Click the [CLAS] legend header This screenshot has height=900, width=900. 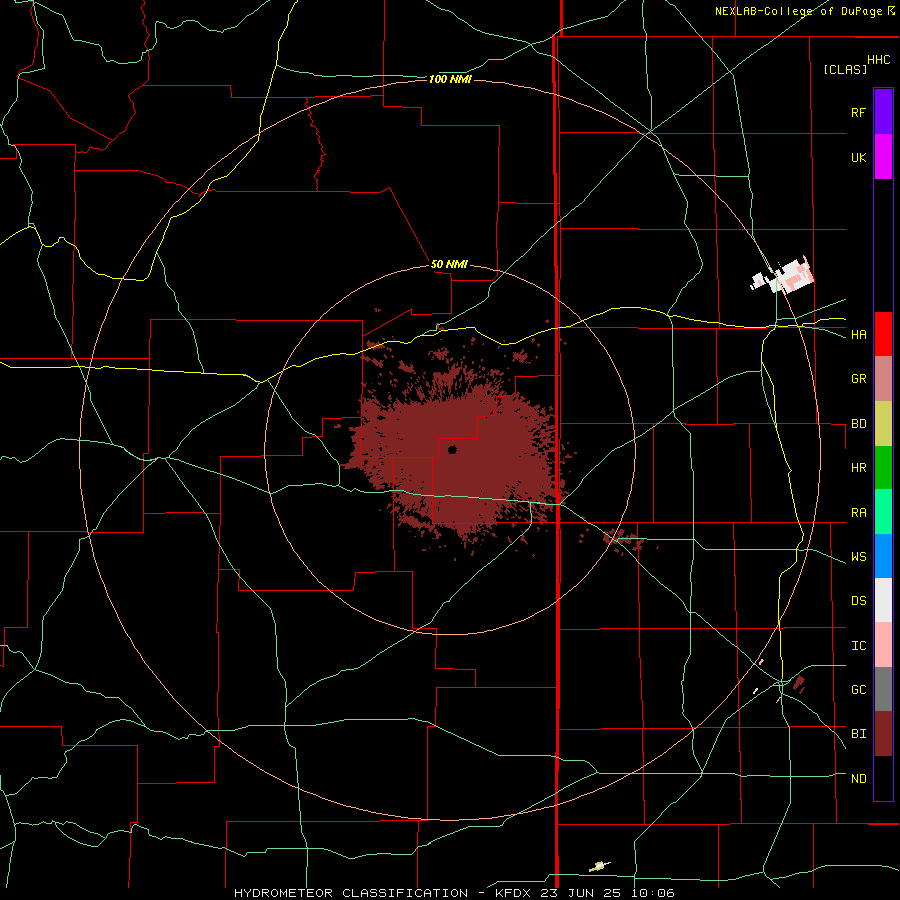pyautogui.click(x=845, y=69)
